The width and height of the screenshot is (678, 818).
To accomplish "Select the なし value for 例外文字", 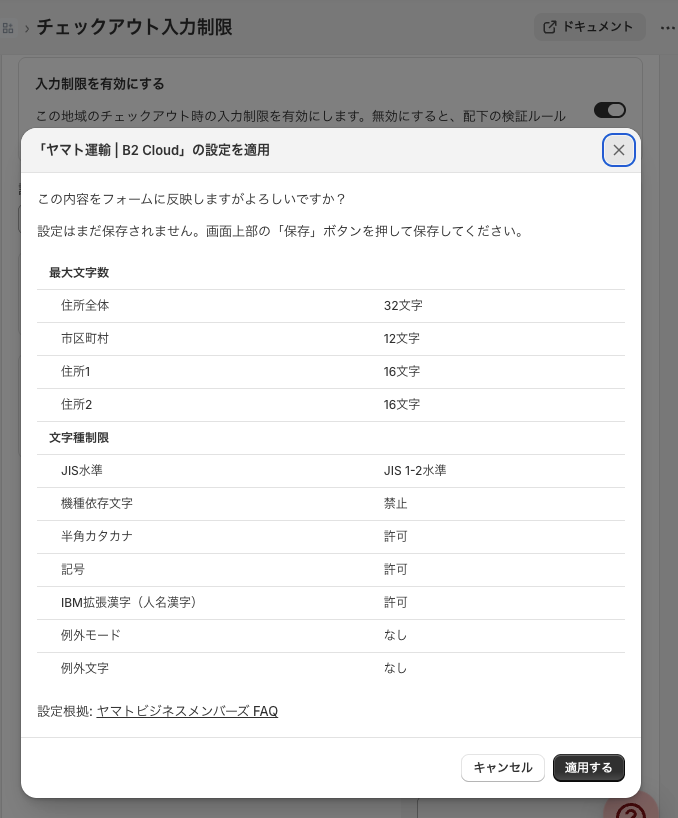I will coord(395,668).
